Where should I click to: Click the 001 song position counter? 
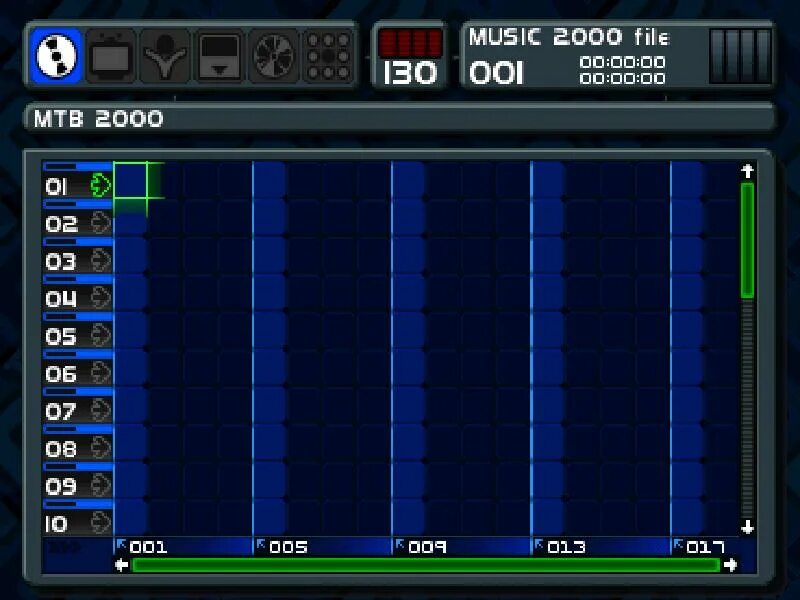(x=496, y=73)
